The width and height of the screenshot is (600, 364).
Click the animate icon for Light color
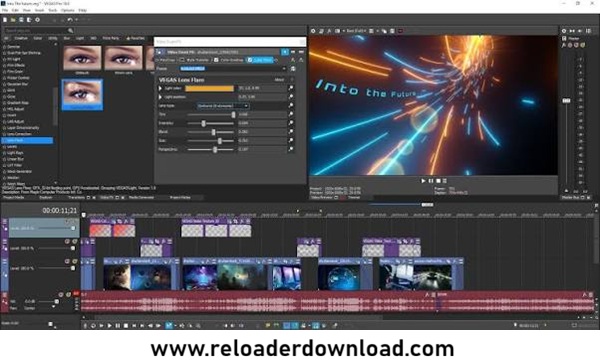pyautogui.click(x=291, y=88)
